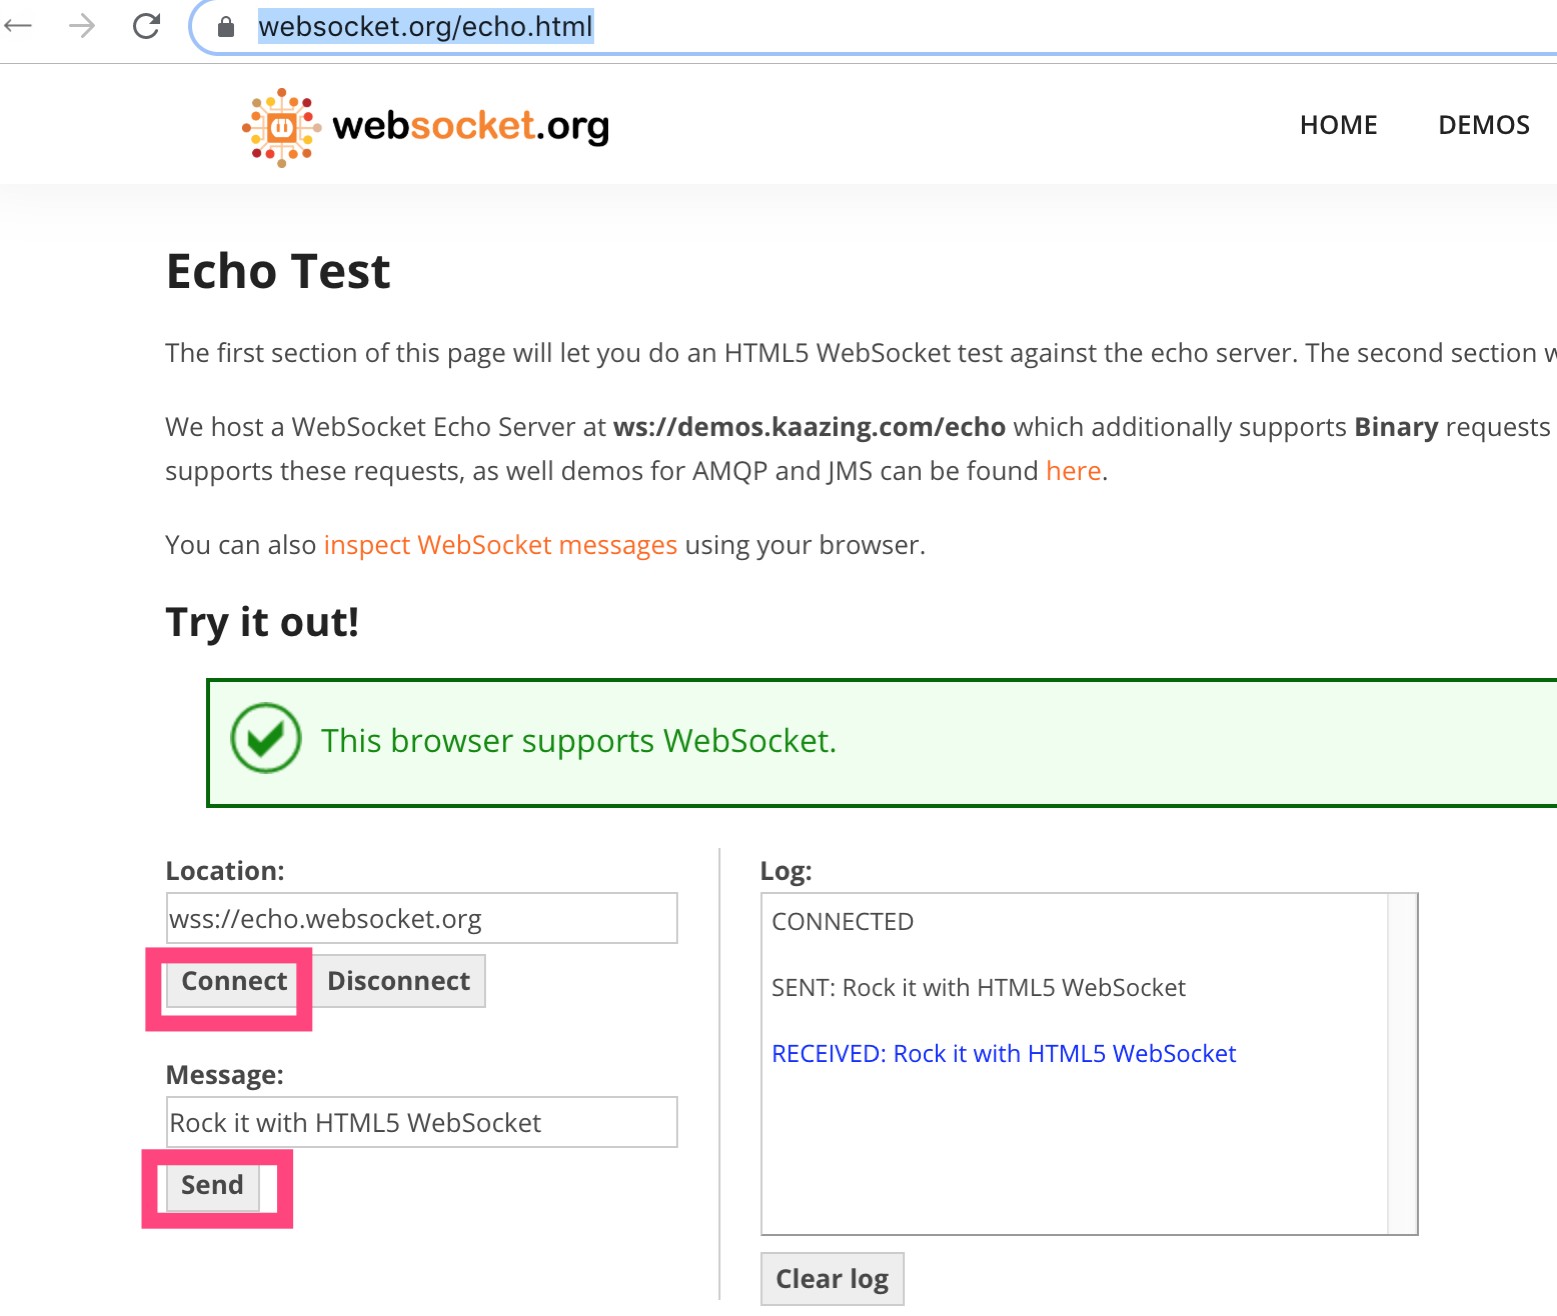Screen dimensions: 1557x1316
Task: Click the RECEIVED log entry line
Action: point(1003,1054)
